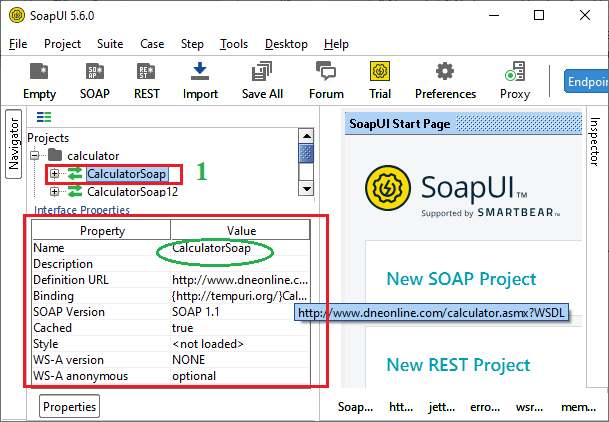Open the Case menu
Viewport: 609px width, 422px height.
[152, 44]
